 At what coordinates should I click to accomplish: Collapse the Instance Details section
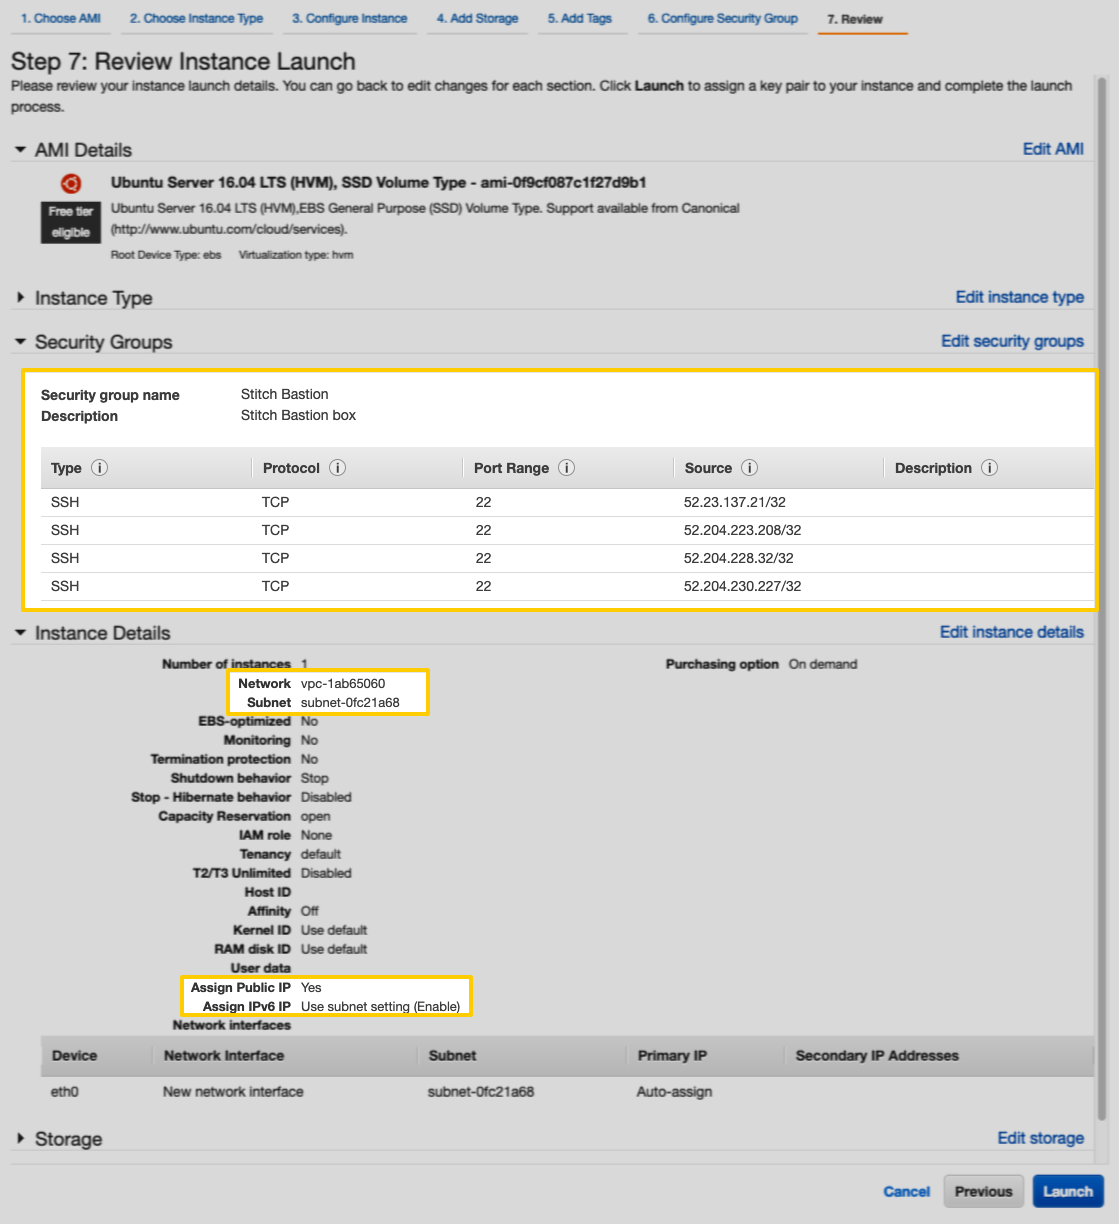[x=19, y=632]
